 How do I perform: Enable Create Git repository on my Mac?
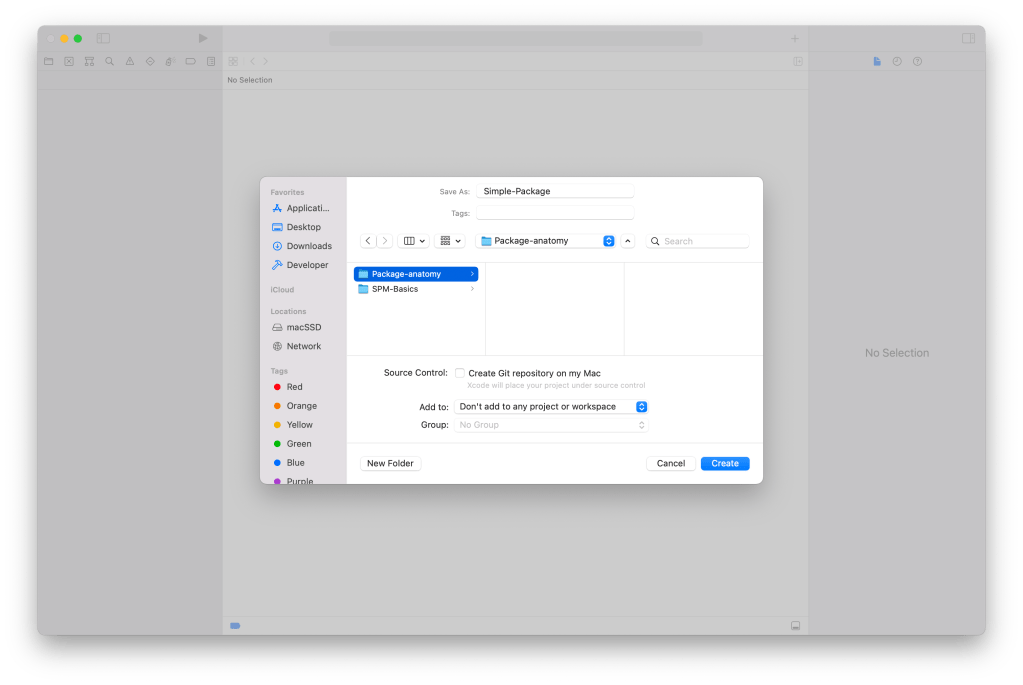[x=460, y=373]
